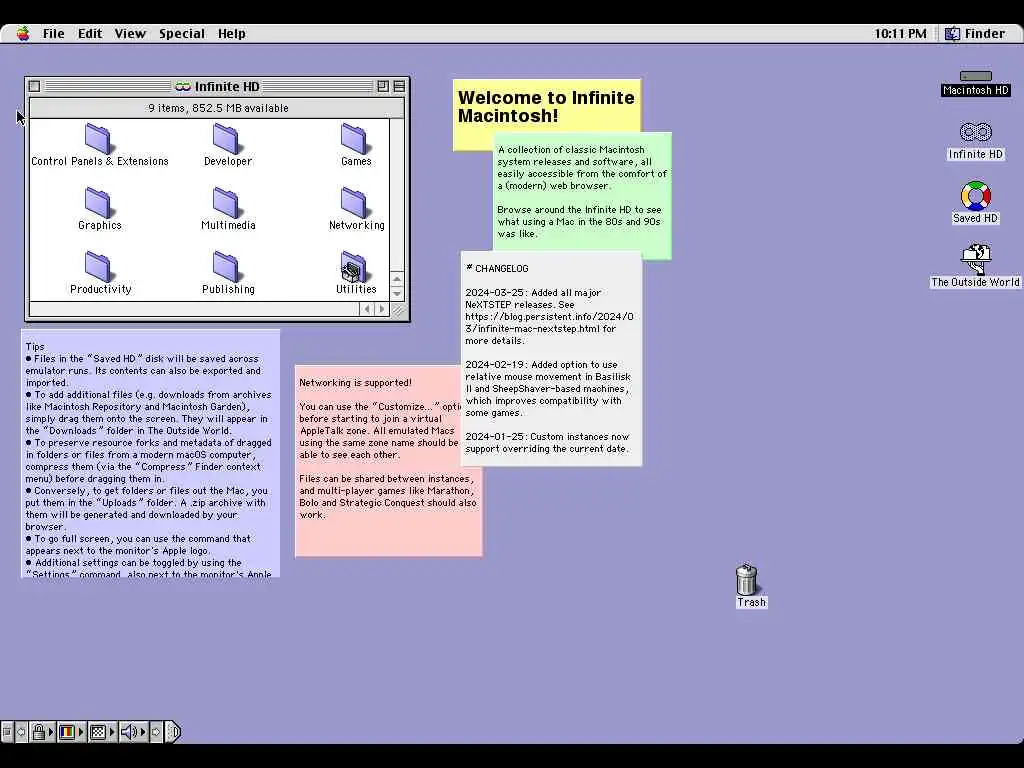Toggle the Infinite HD window collapse box
Viewport: 1024px width, 768px height.
[x=399, y=86]
